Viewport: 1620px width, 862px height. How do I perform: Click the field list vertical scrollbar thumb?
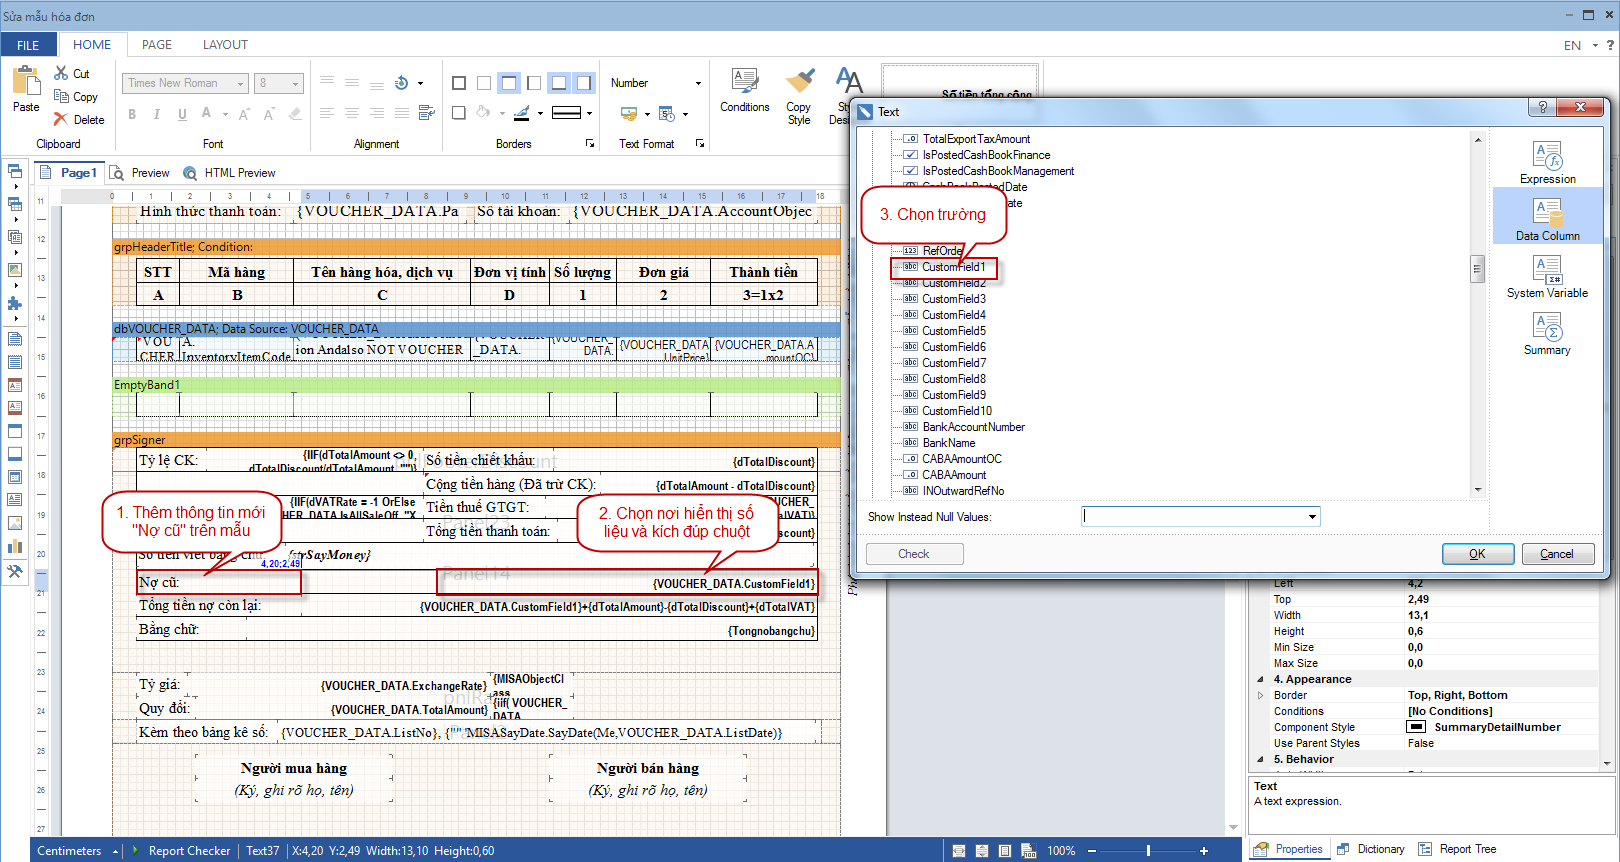[1477, 269]
